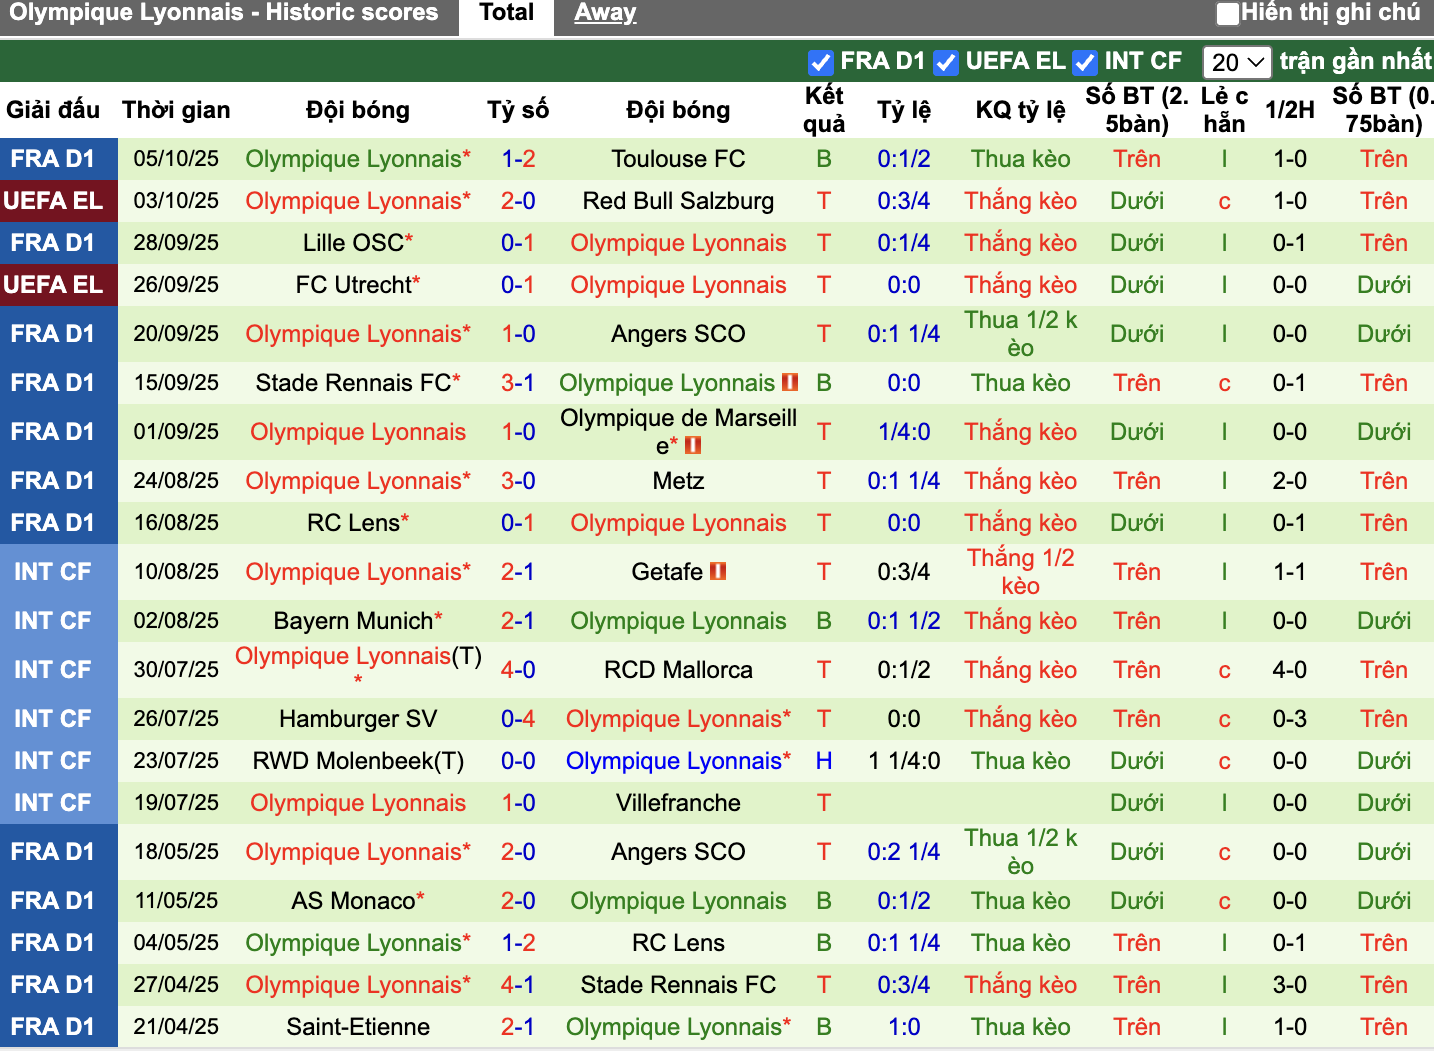Click Angers SCO on 18/05/25 row
The image size is (1434, 1052).
pos(678,852)
